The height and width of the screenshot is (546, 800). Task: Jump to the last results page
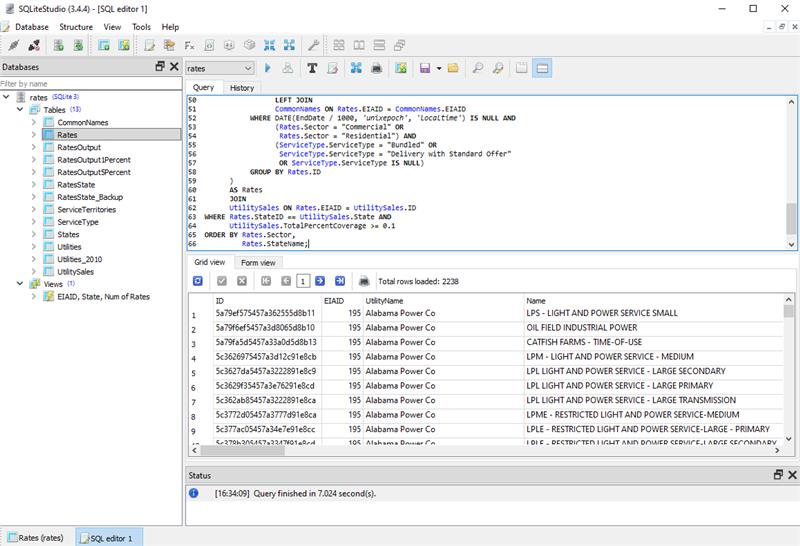pos(340,281)
